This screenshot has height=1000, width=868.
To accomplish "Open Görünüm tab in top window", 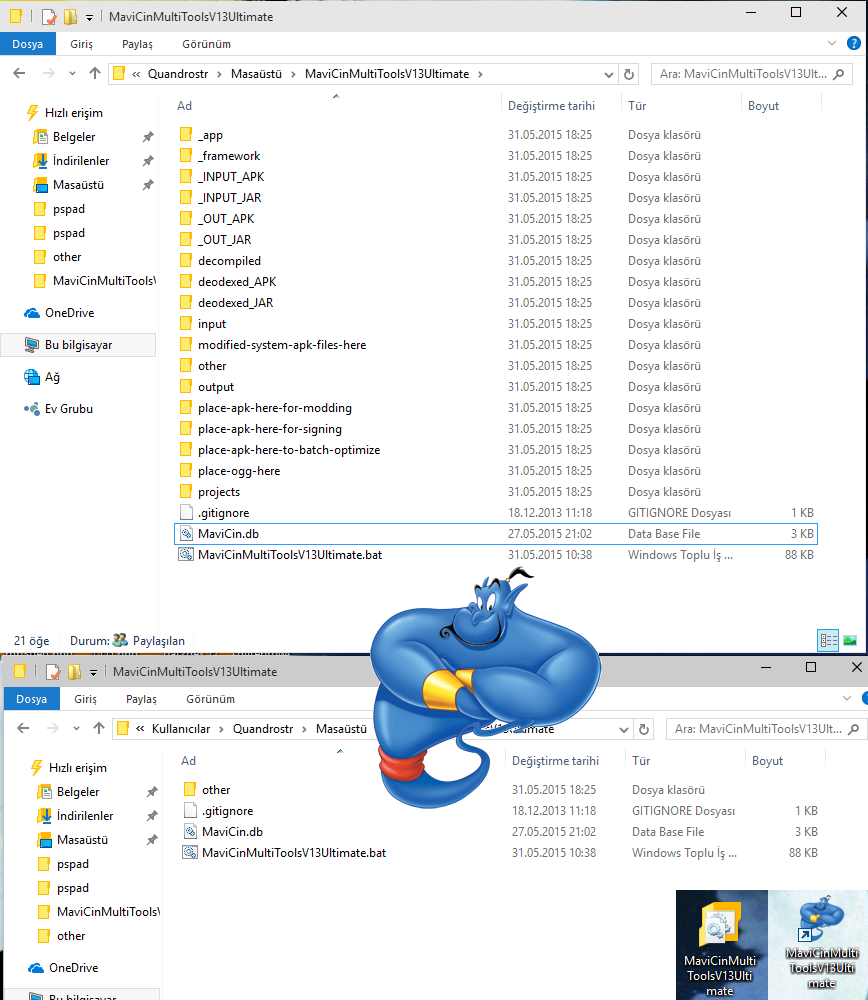I will pyautogui.click(x=206, y=44).
